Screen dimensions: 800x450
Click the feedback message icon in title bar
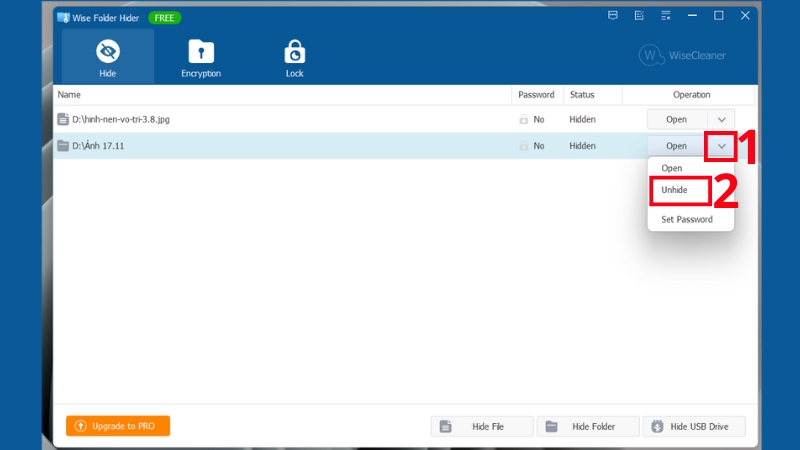[613, 16]
